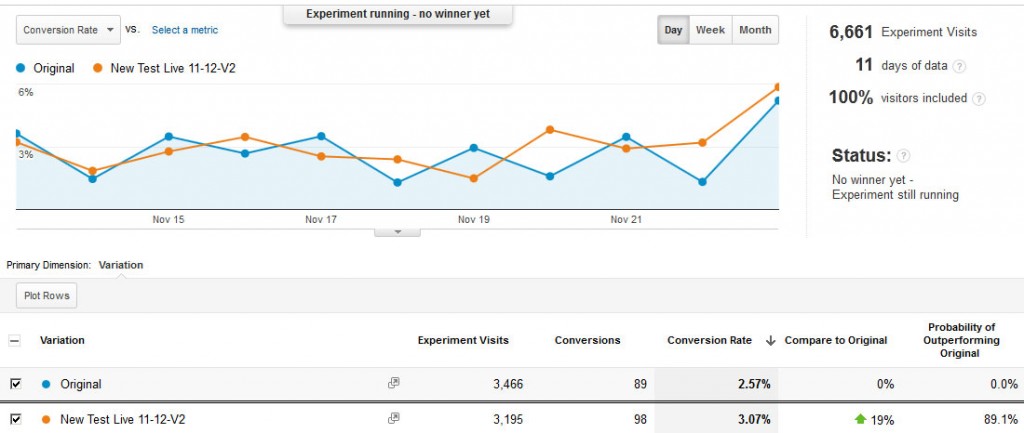Viewport: 1024px width, 433px height.
Task: Toggle the select-all checkbox in table header
Action: [x=14, y=340]
